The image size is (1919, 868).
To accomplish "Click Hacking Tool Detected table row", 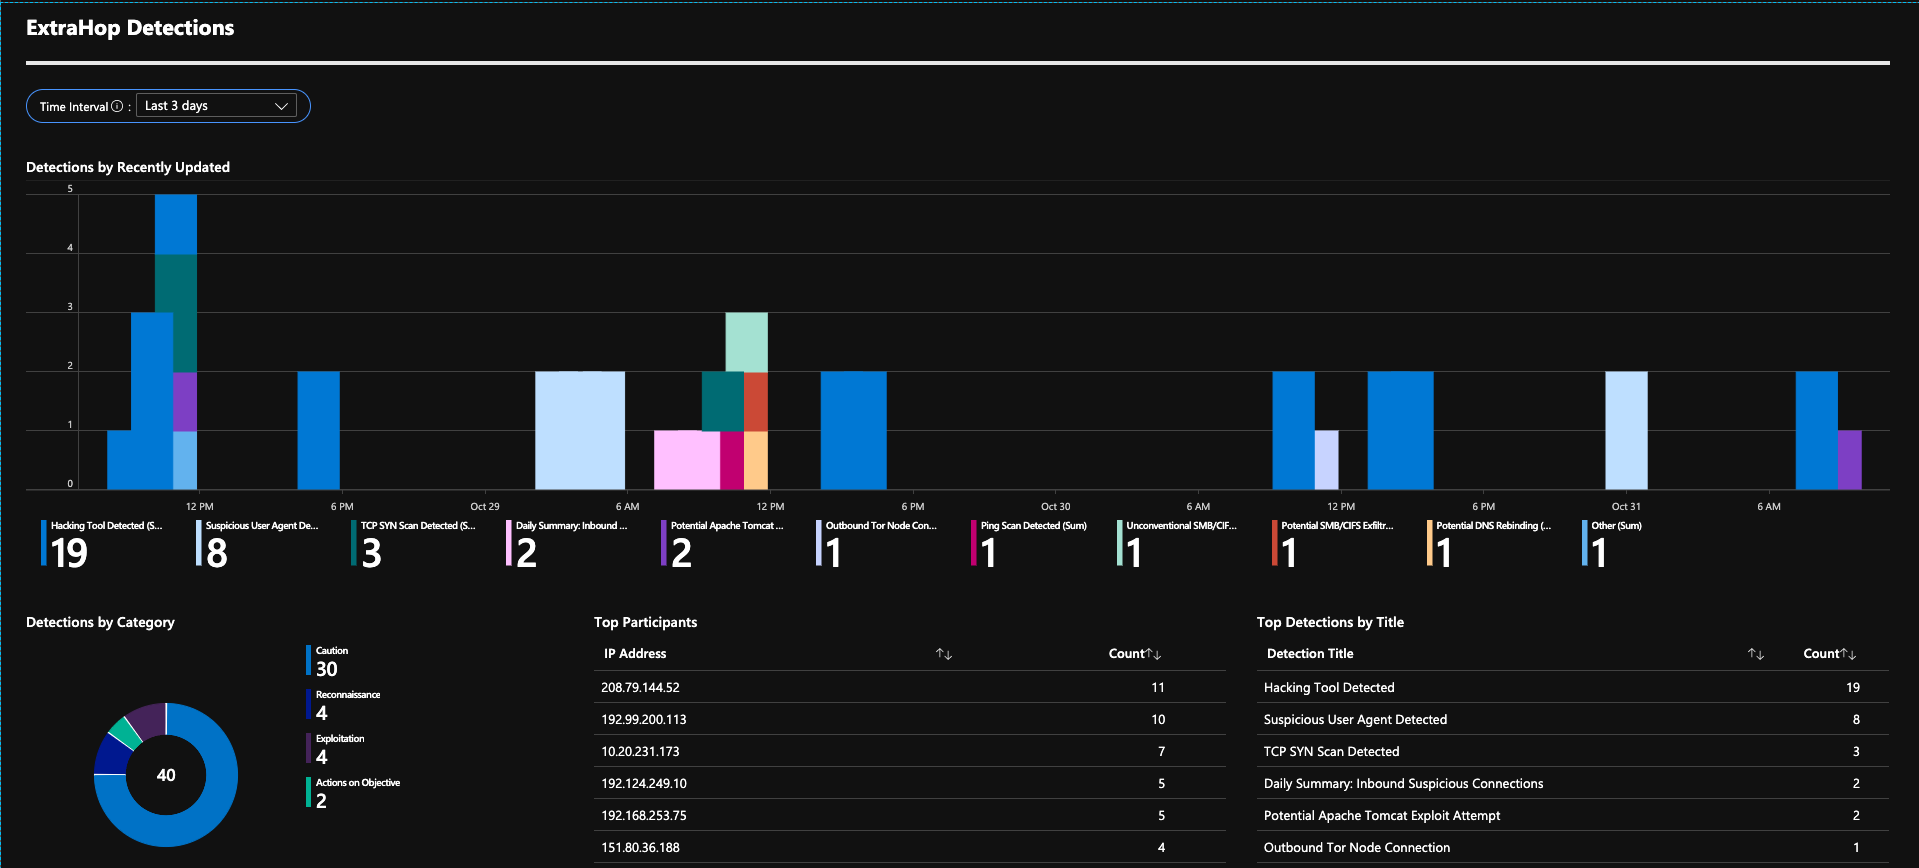I will click(1573, 687).
